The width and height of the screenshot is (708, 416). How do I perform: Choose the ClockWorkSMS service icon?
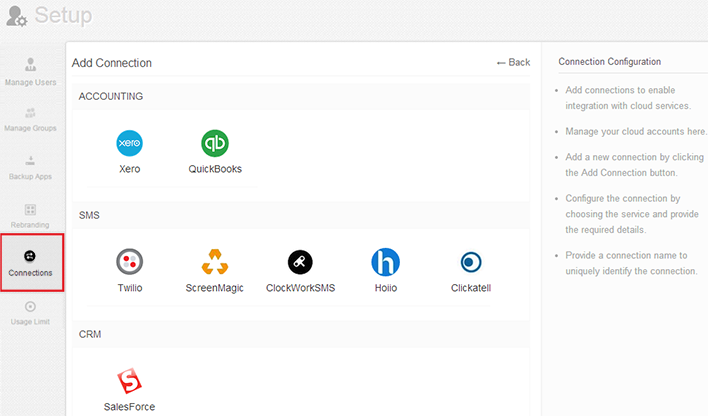(300, 262)
